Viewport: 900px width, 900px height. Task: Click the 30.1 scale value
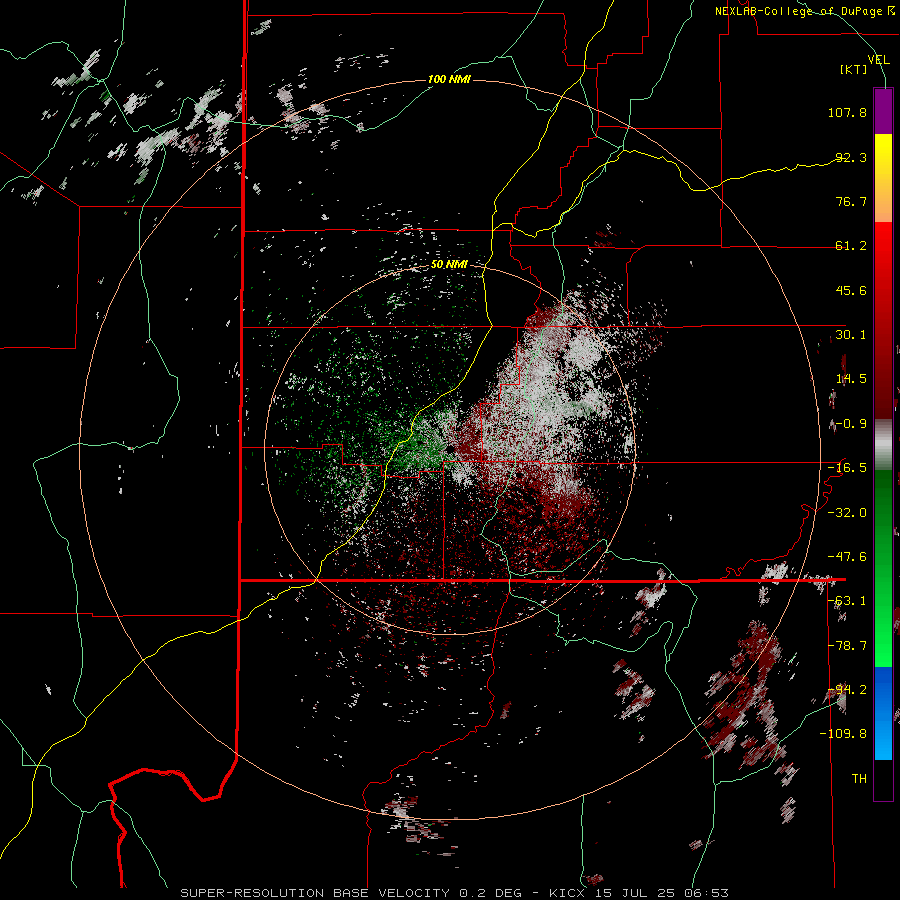point(851,335)
